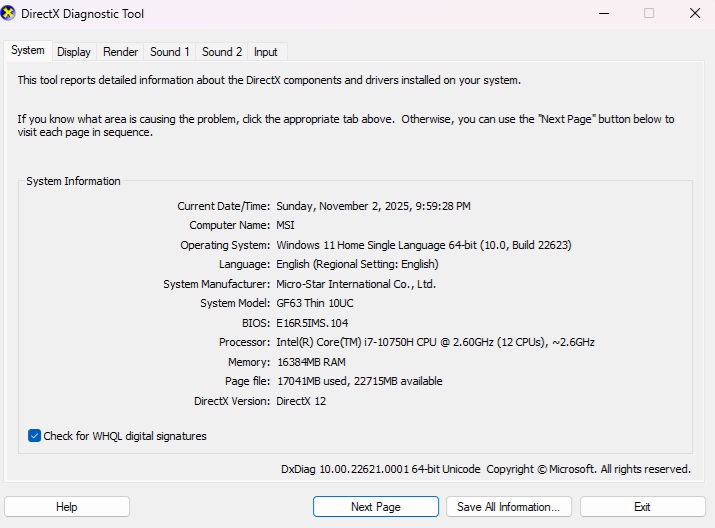
Task: Click the Help button
Action: (x=67, y=507)
